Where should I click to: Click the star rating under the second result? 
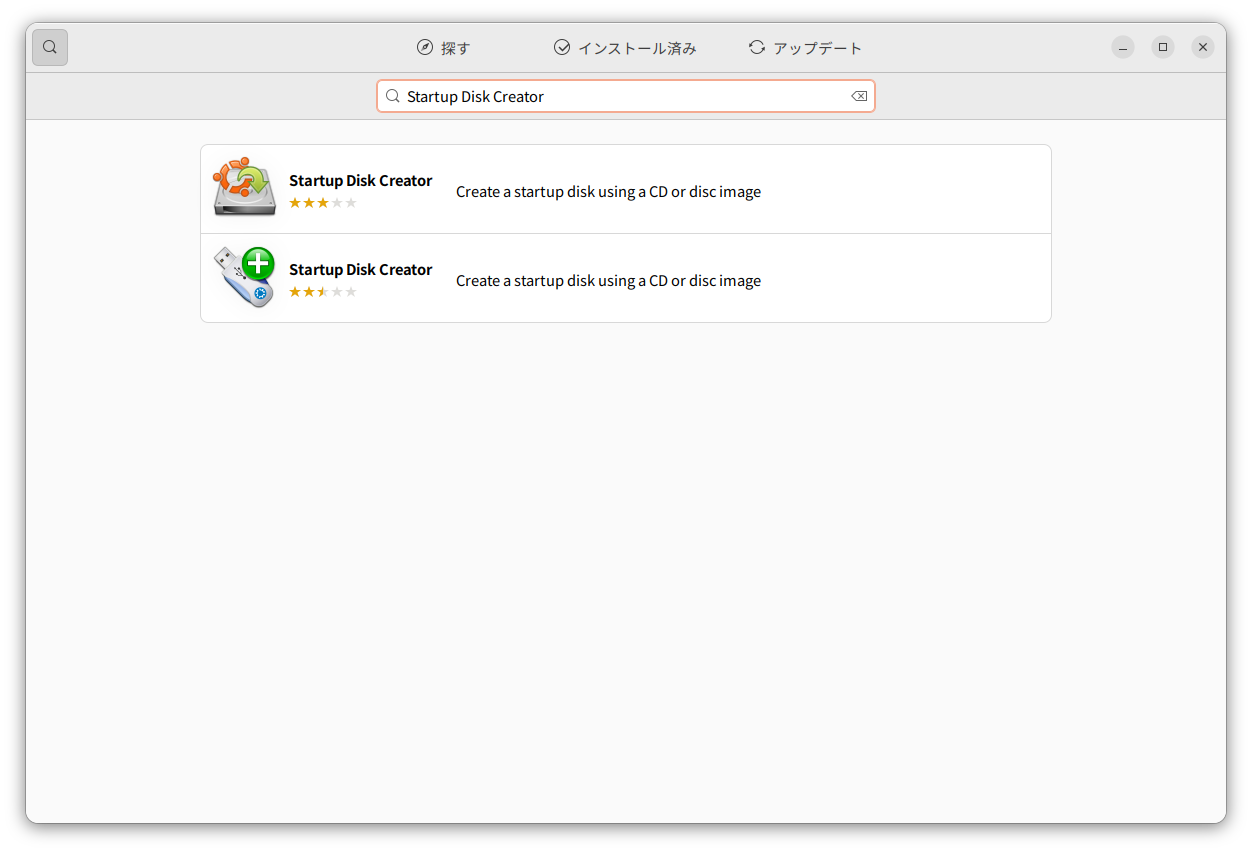point(323,291)
